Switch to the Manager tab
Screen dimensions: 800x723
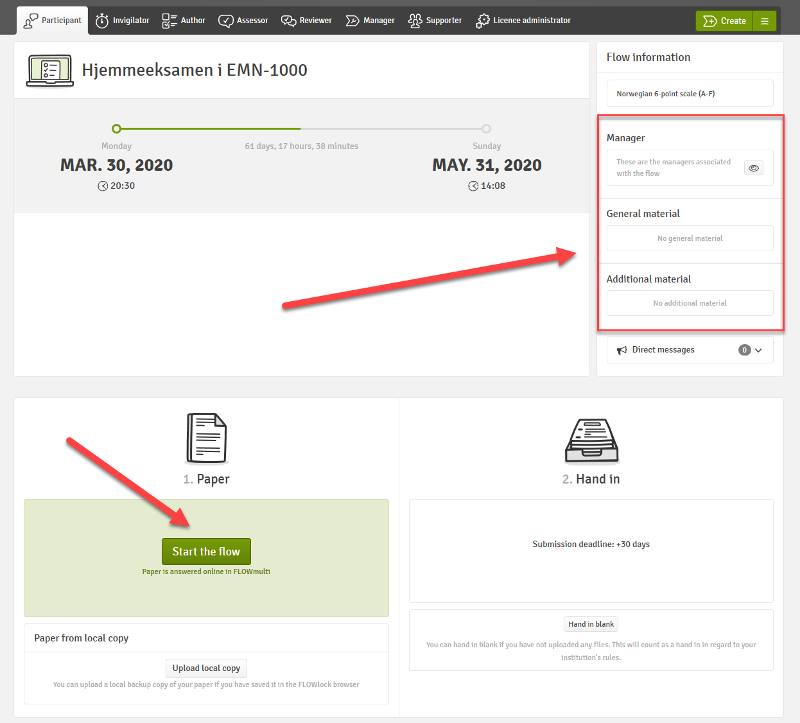click(370, 19)
